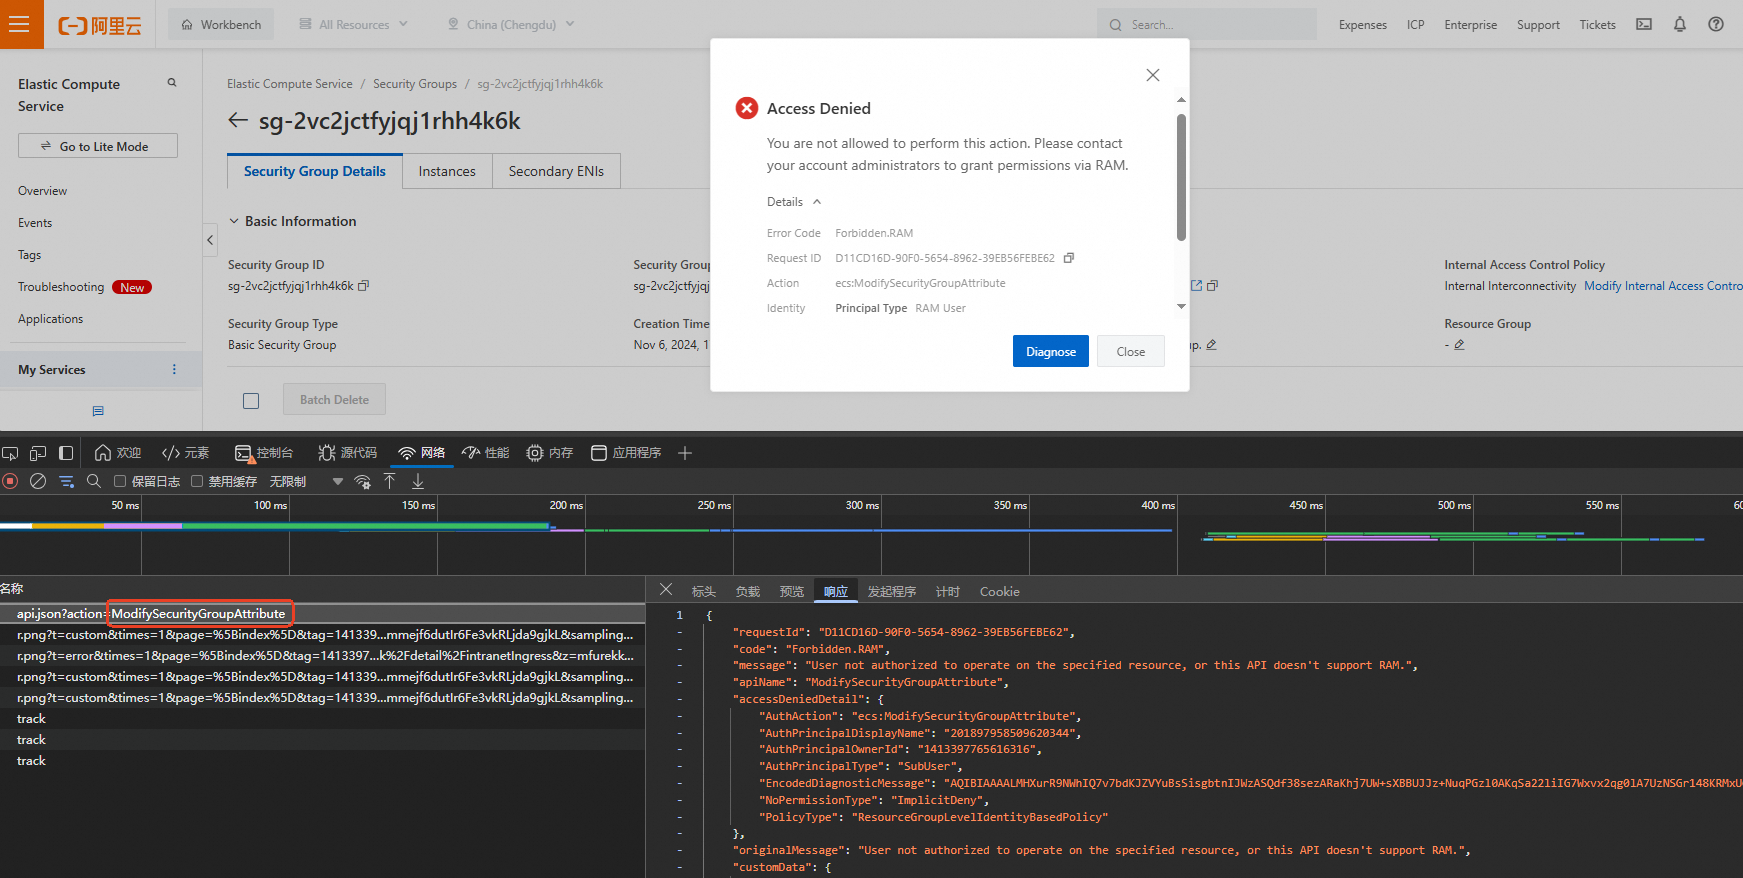Open the China (Chengdu) region dropdown
The image size is (1743, 878).
[x=511, y=24]
